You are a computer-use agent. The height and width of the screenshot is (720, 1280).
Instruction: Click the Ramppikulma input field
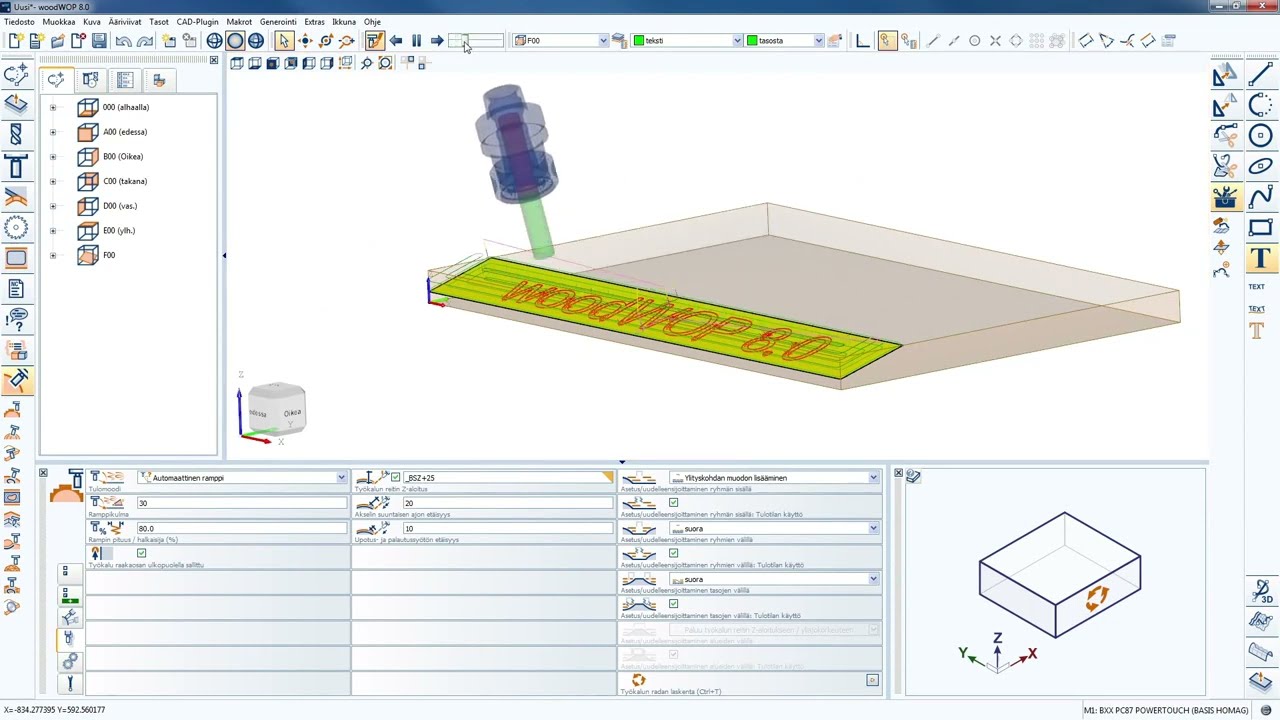coord(242,503)
